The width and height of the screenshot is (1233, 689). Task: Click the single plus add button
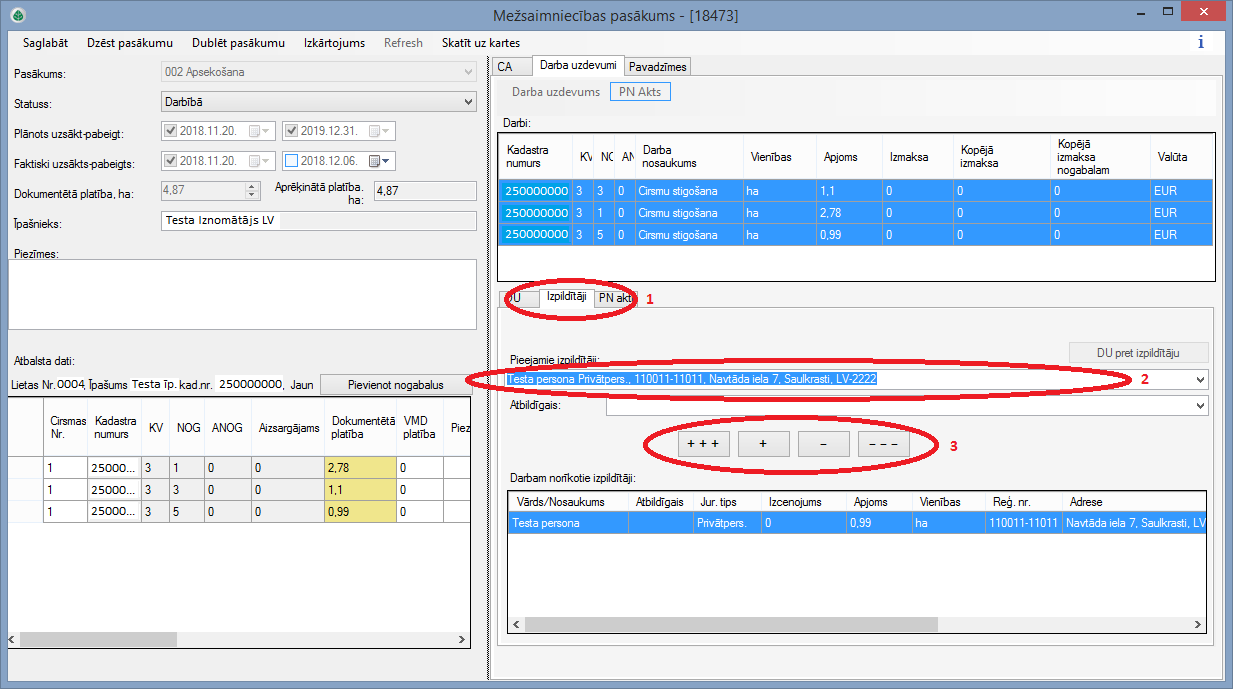763,444
